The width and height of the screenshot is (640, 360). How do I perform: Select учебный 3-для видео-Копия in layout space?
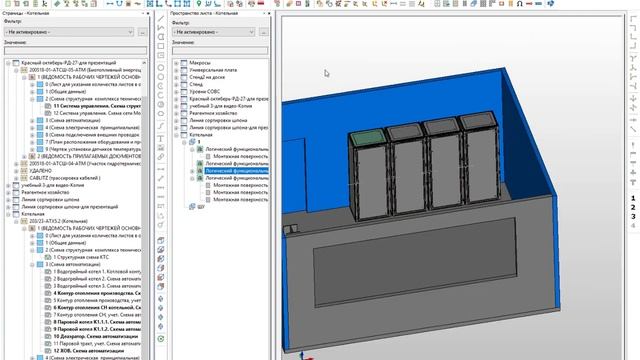click(220, 106)
